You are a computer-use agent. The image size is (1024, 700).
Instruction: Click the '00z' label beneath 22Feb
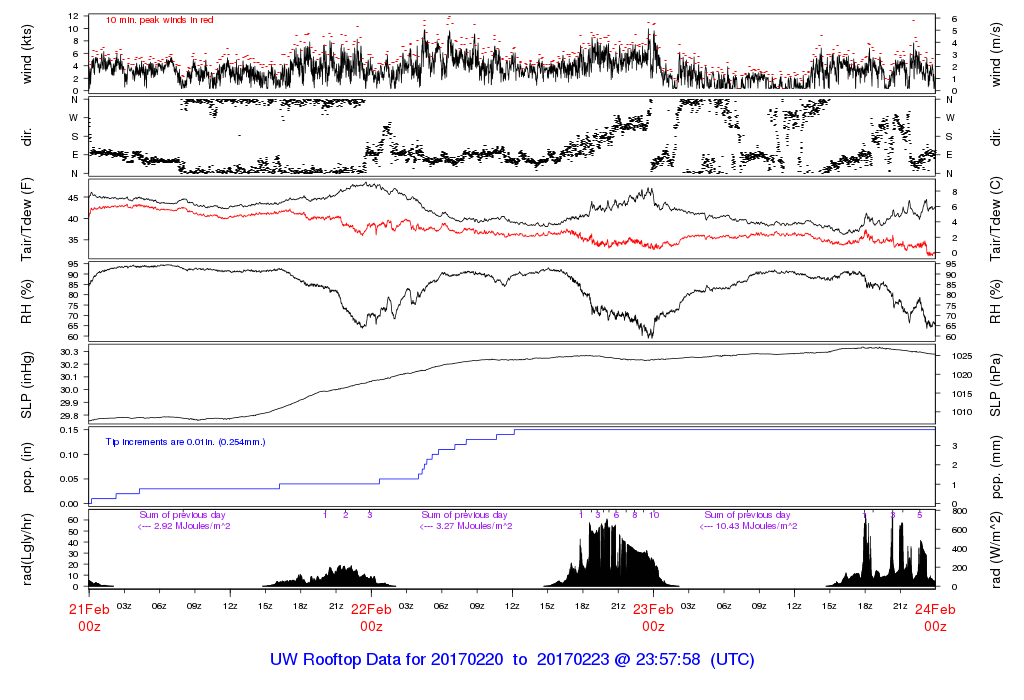coord(372,627)
